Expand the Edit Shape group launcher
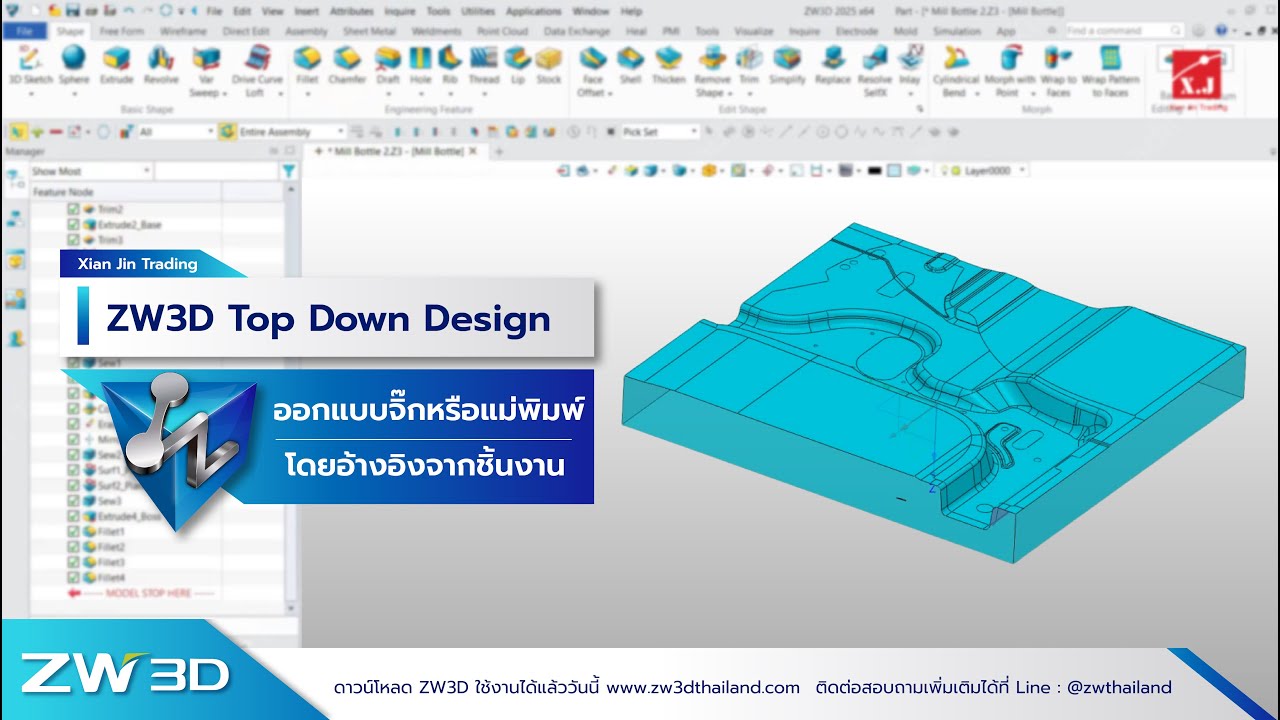This screenshot has width=1280, height=720. [918, 109]
